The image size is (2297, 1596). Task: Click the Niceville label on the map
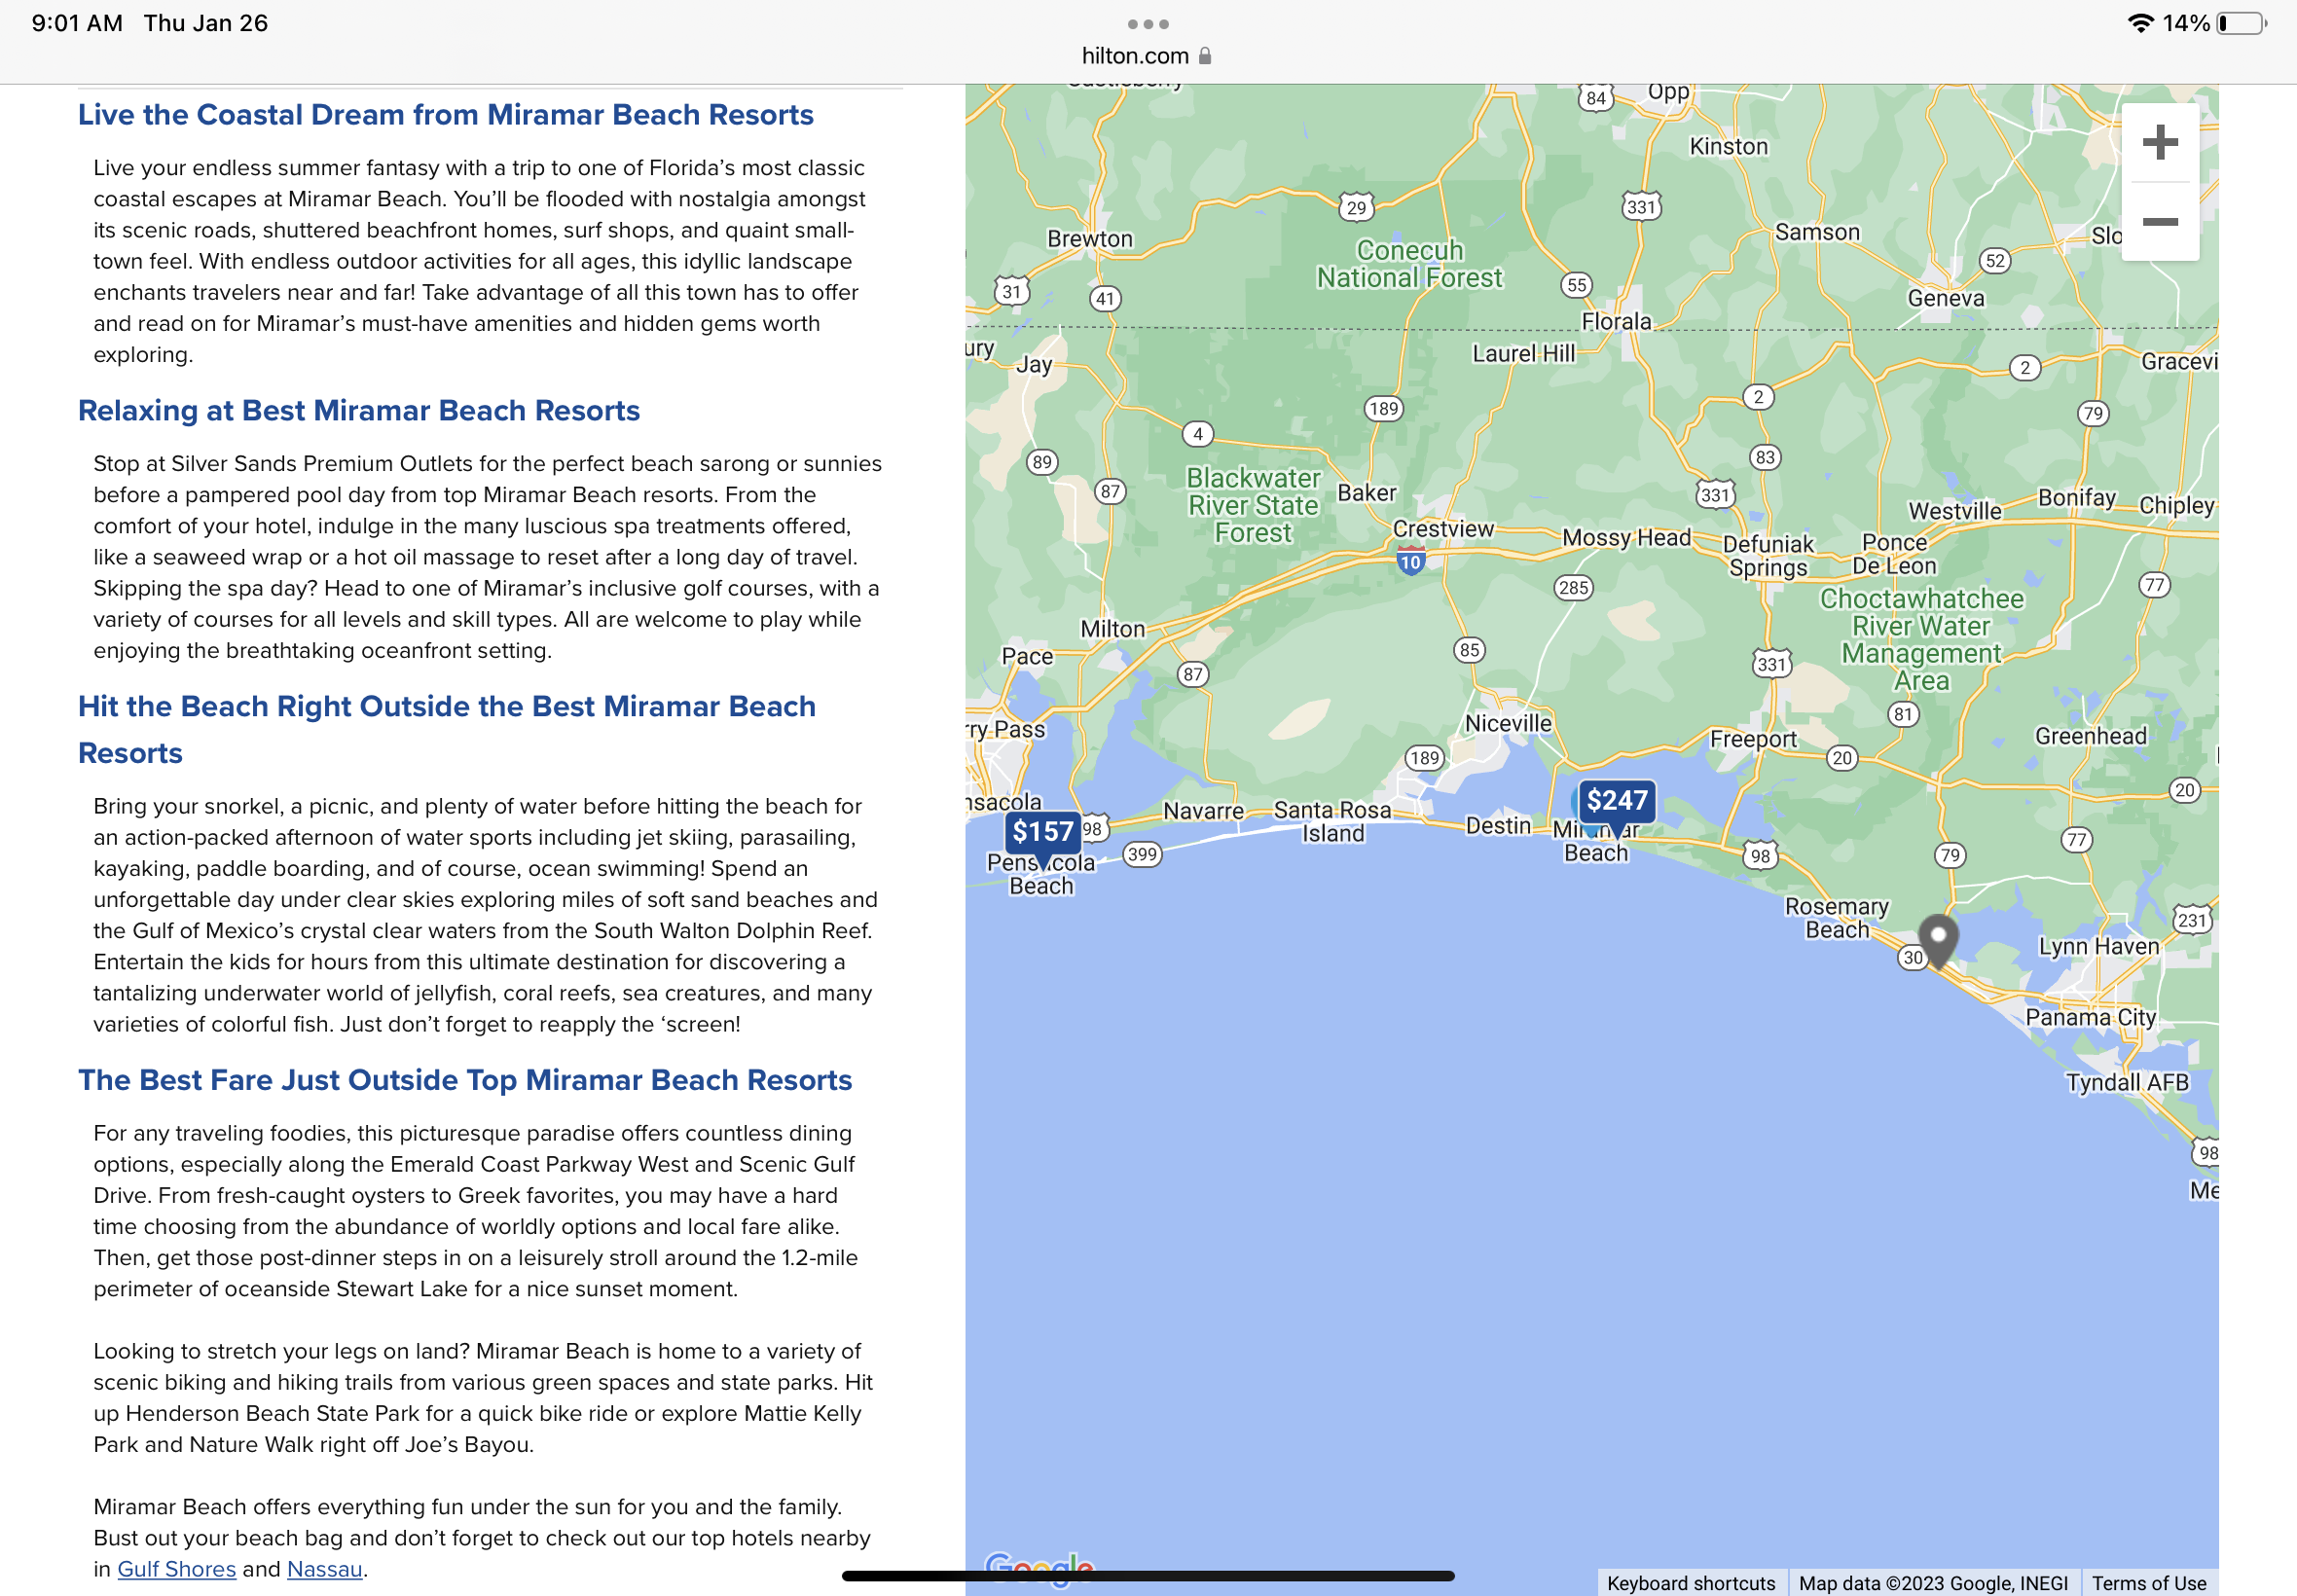coord(1508,723)
